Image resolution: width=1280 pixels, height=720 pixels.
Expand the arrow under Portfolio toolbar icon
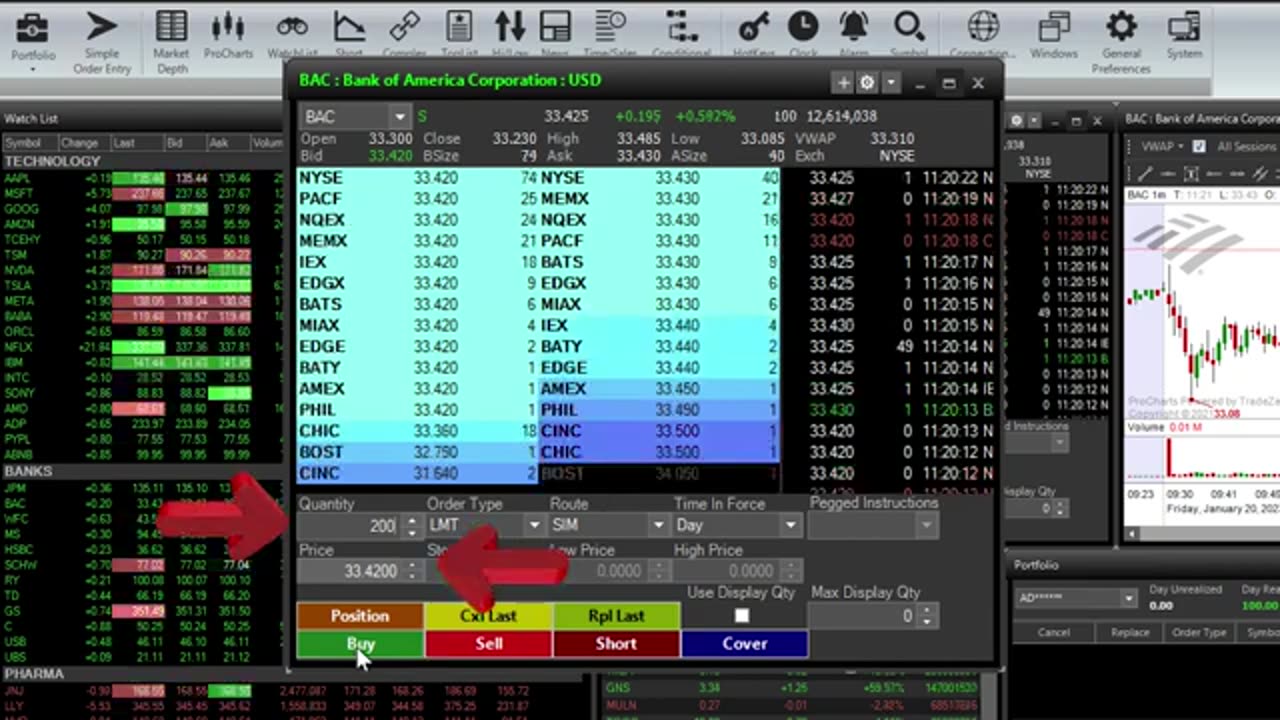33,69
